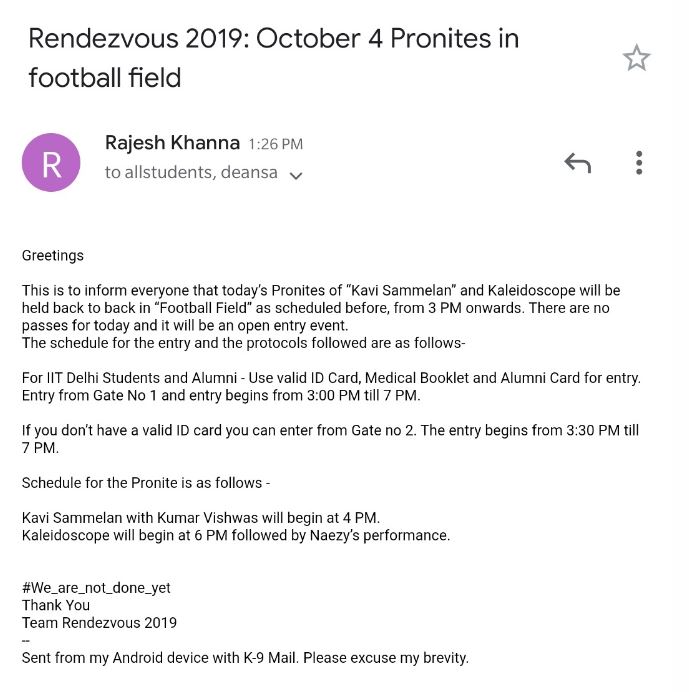Click the 'Team Rendezvous 2019' signature
689x692 pixels.
coord(99,622)
